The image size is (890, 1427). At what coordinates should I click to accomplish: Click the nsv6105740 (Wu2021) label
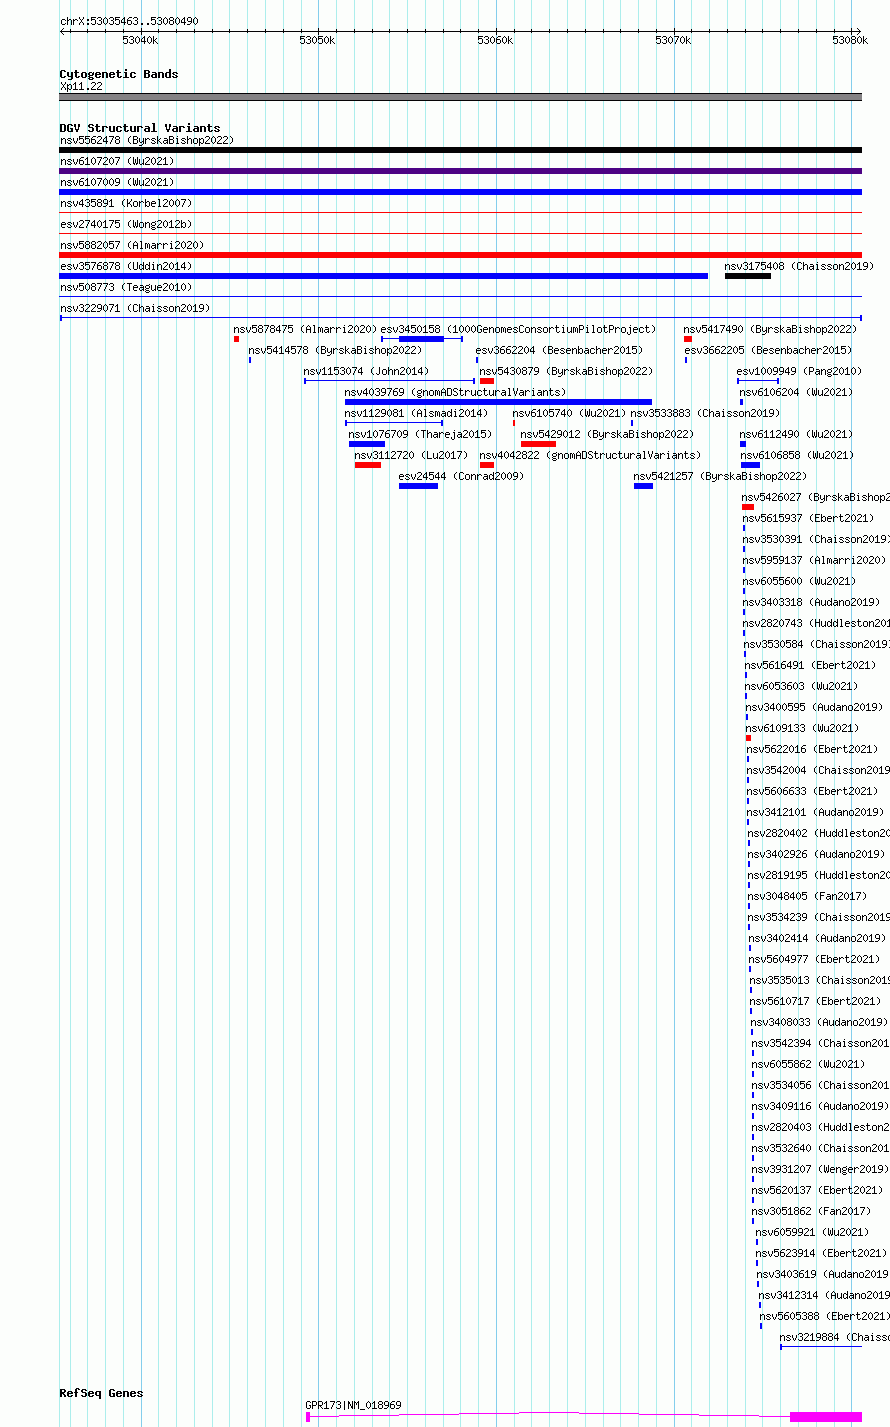coord(570,413)
